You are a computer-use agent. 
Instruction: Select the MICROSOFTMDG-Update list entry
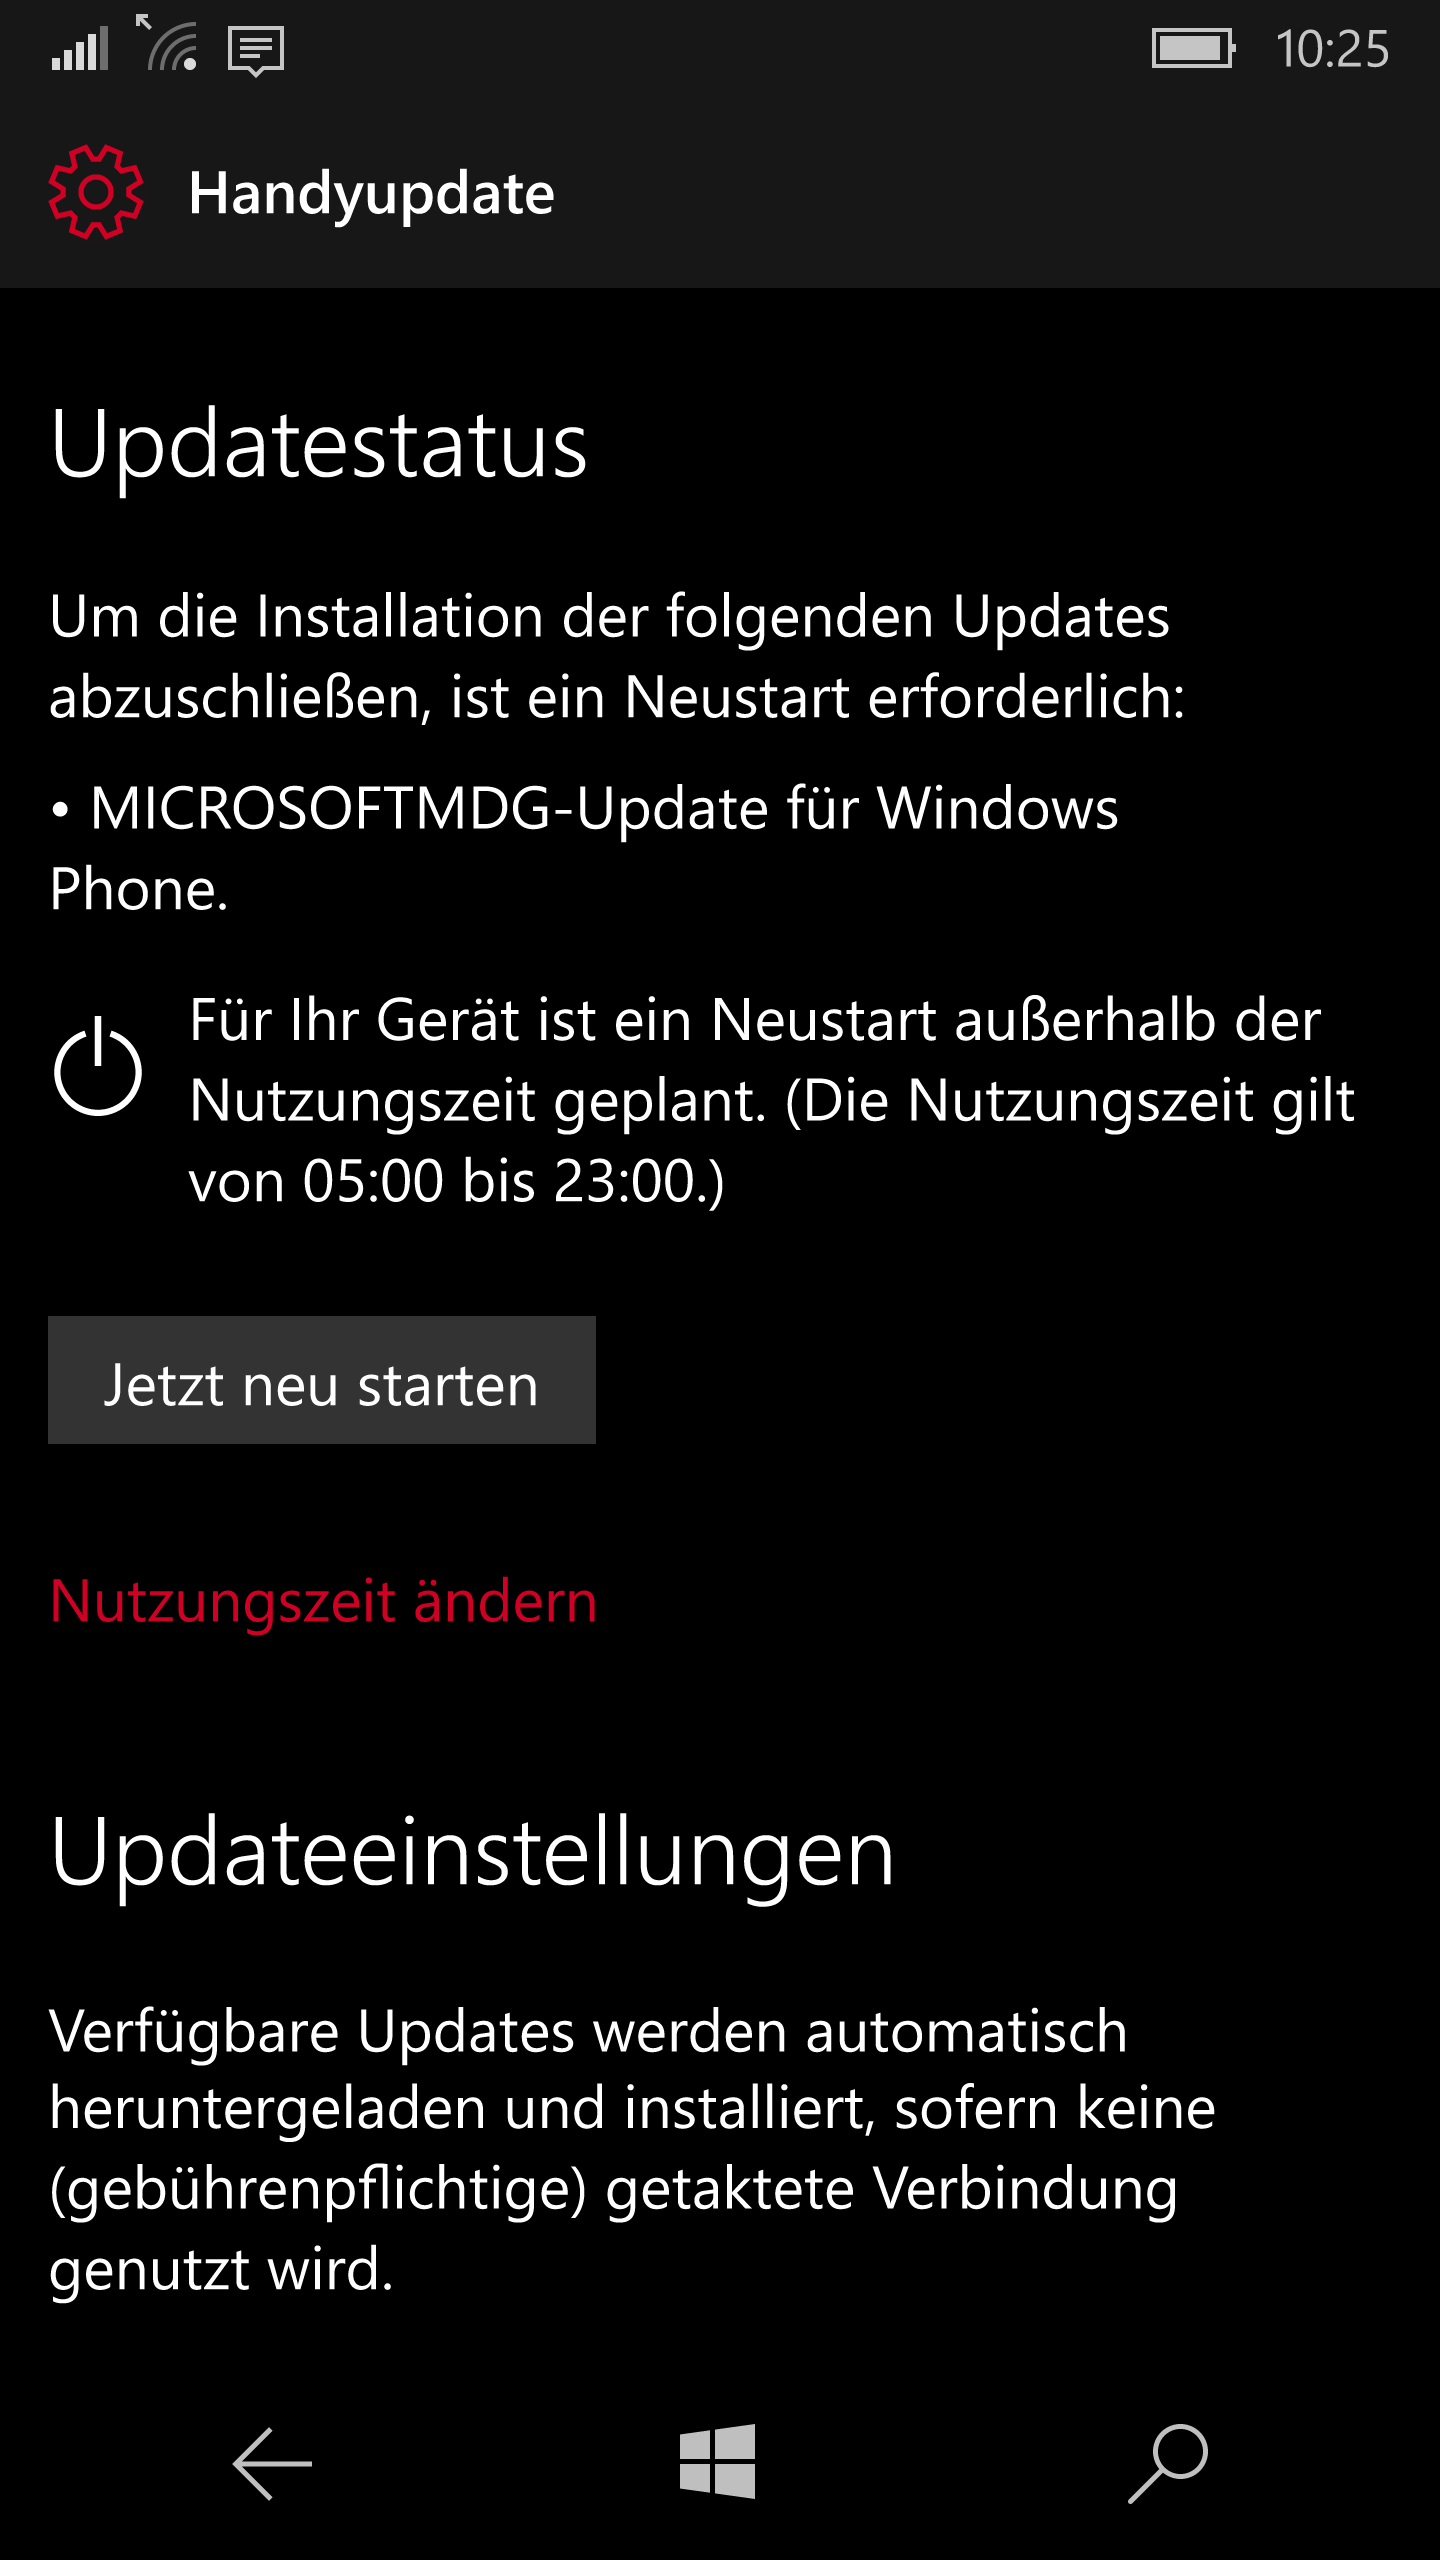tap(584, 849)
